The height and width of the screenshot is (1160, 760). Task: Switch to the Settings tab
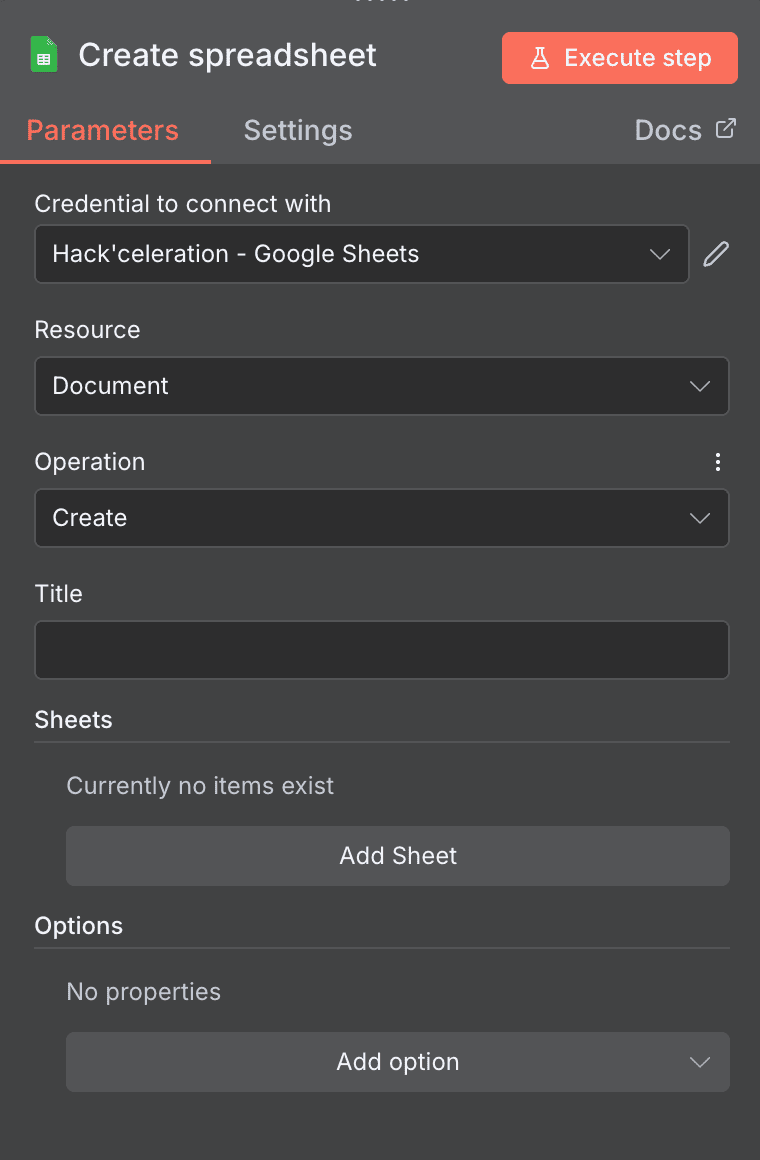coord(297,130)
